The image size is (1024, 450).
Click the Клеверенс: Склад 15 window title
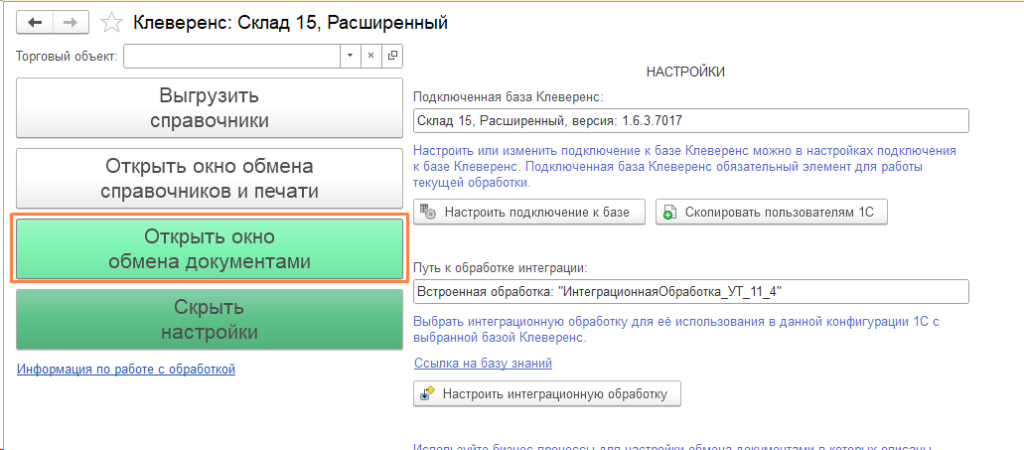(290, 21)
